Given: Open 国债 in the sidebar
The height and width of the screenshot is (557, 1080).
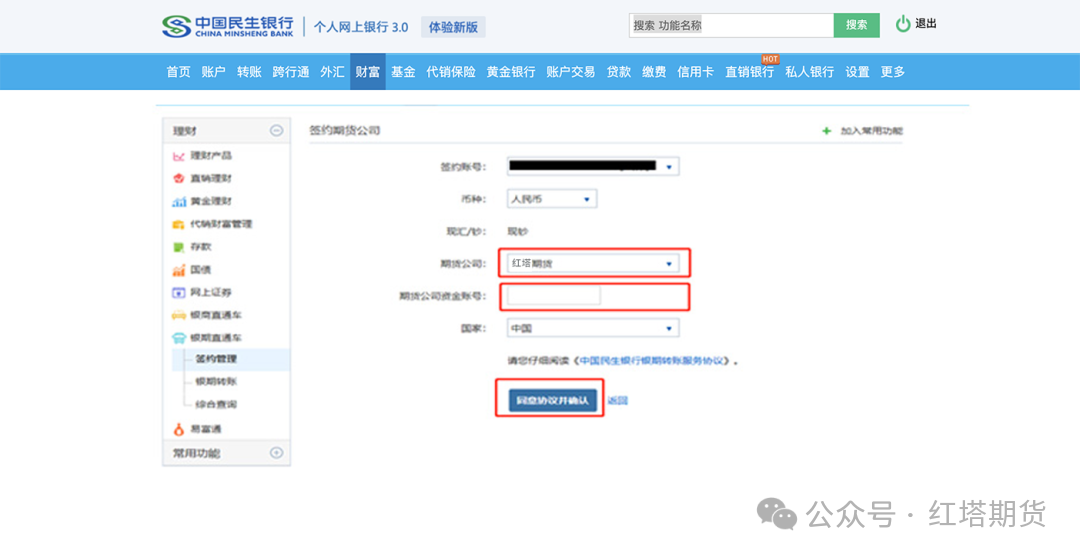Looking at the screenshot, I should tap(200, 270).
